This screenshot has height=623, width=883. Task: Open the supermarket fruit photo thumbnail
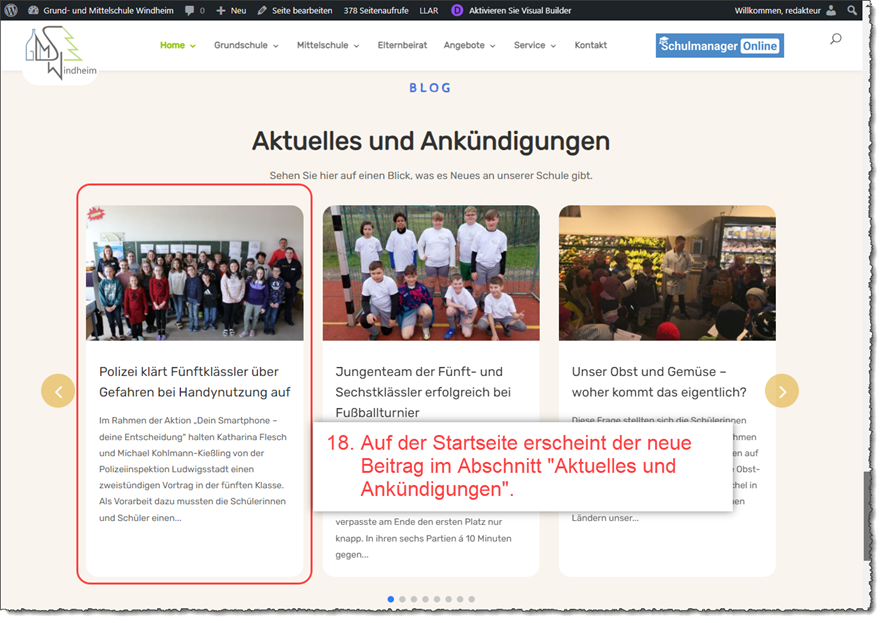click(x=667, y=273)
